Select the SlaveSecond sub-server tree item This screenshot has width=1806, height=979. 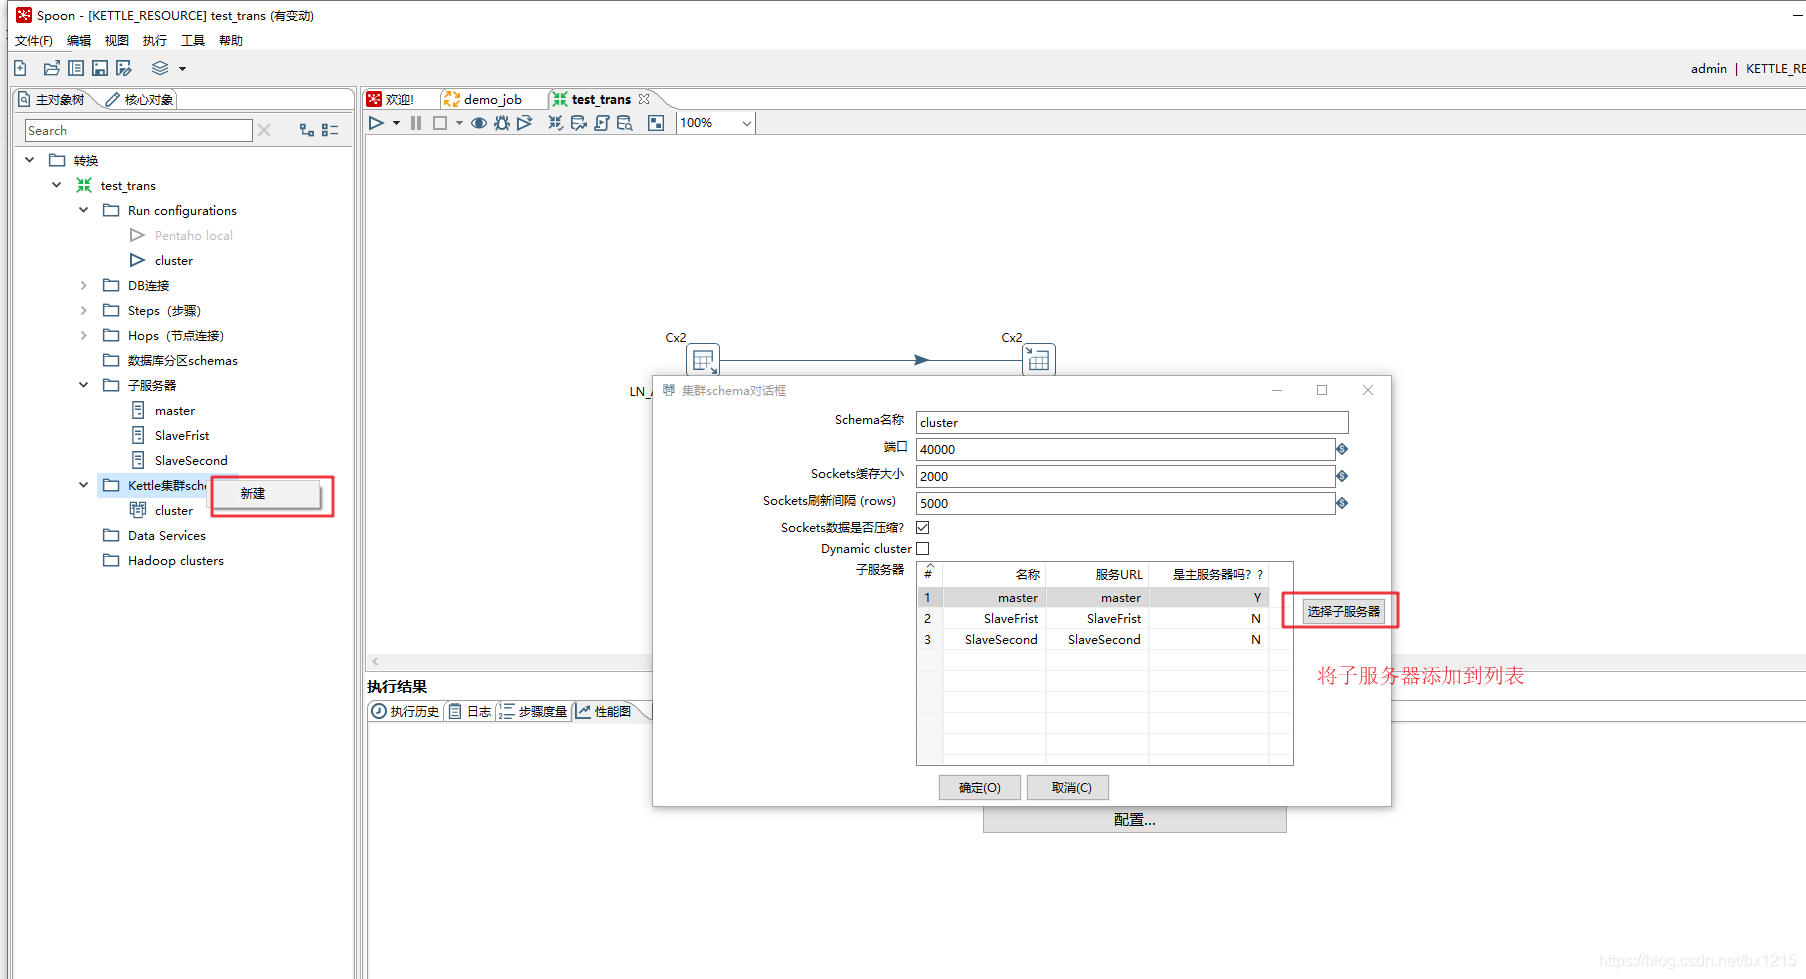coord(190,460)
